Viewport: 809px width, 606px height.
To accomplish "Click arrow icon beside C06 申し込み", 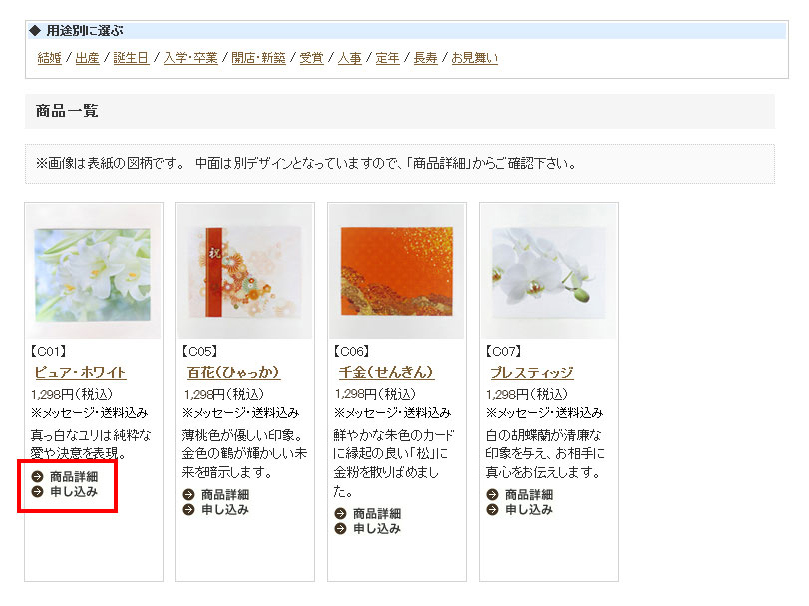I will (x=340, y=528).
